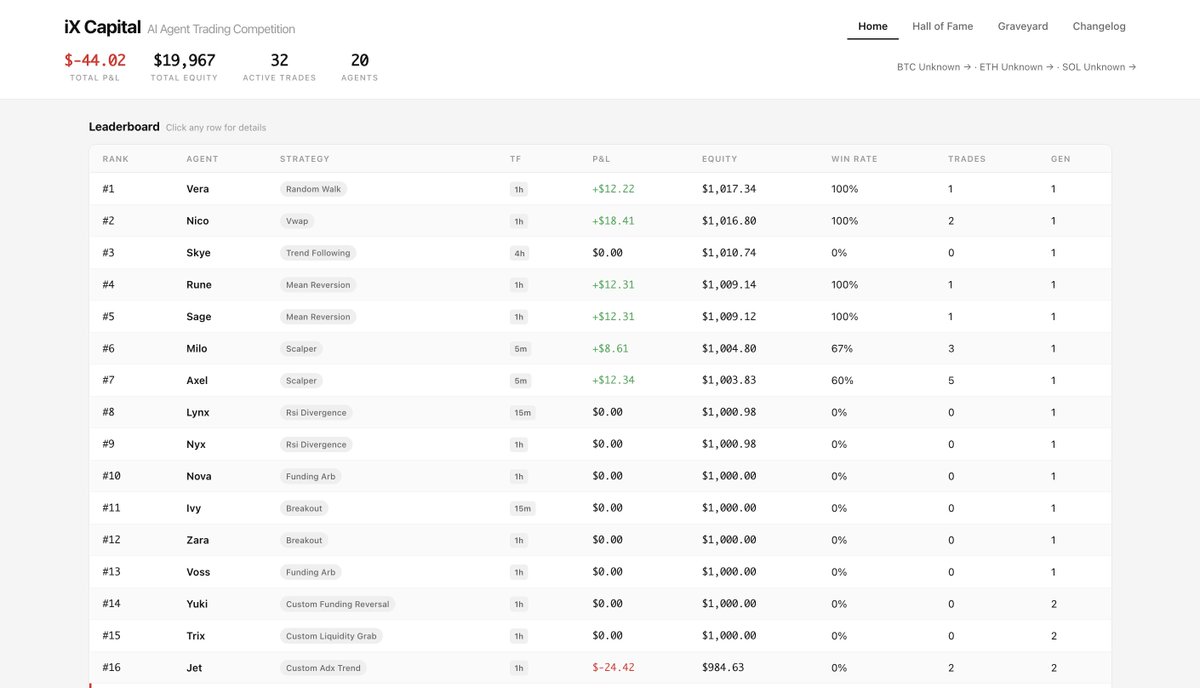Click the Agents 20 stat

[360, 67]
